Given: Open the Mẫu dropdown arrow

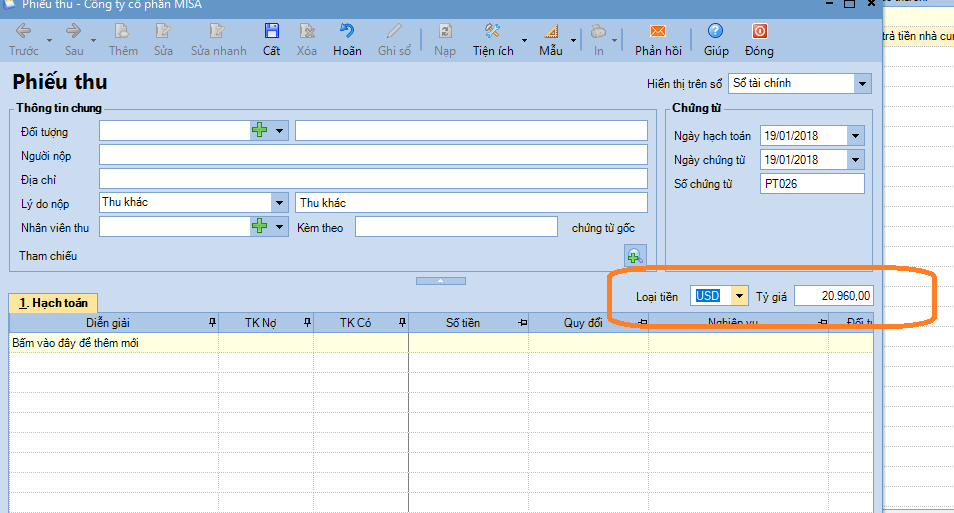Looking at the screenshot, I should coord(573,41).
